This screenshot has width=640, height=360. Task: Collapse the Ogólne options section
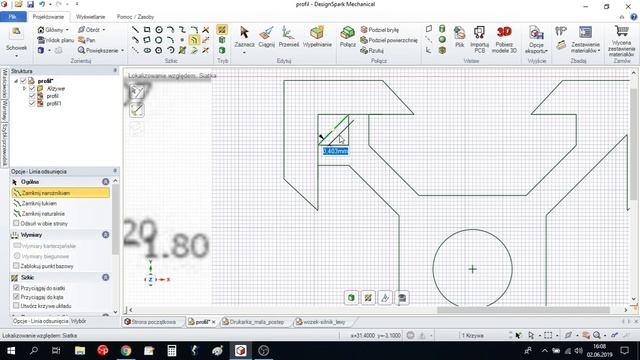pos(105,182)
